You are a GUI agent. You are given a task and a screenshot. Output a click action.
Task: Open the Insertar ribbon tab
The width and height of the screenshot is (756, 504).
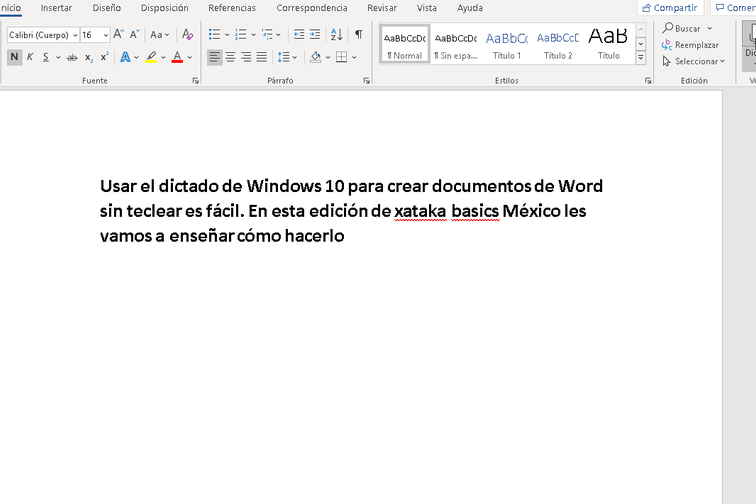pyautogui.click(x=56, y=8)
